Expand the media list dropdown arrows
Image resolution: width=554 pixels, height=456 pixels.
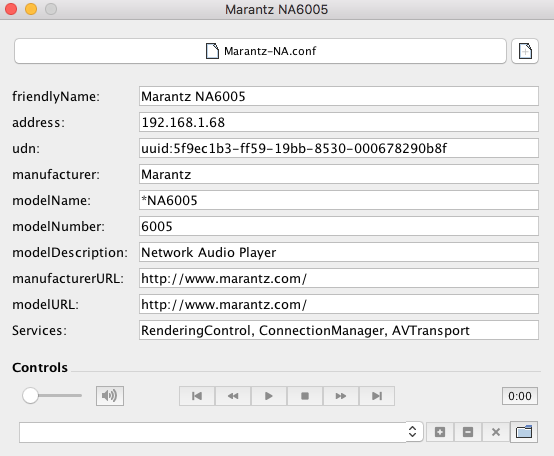(412, 432)
